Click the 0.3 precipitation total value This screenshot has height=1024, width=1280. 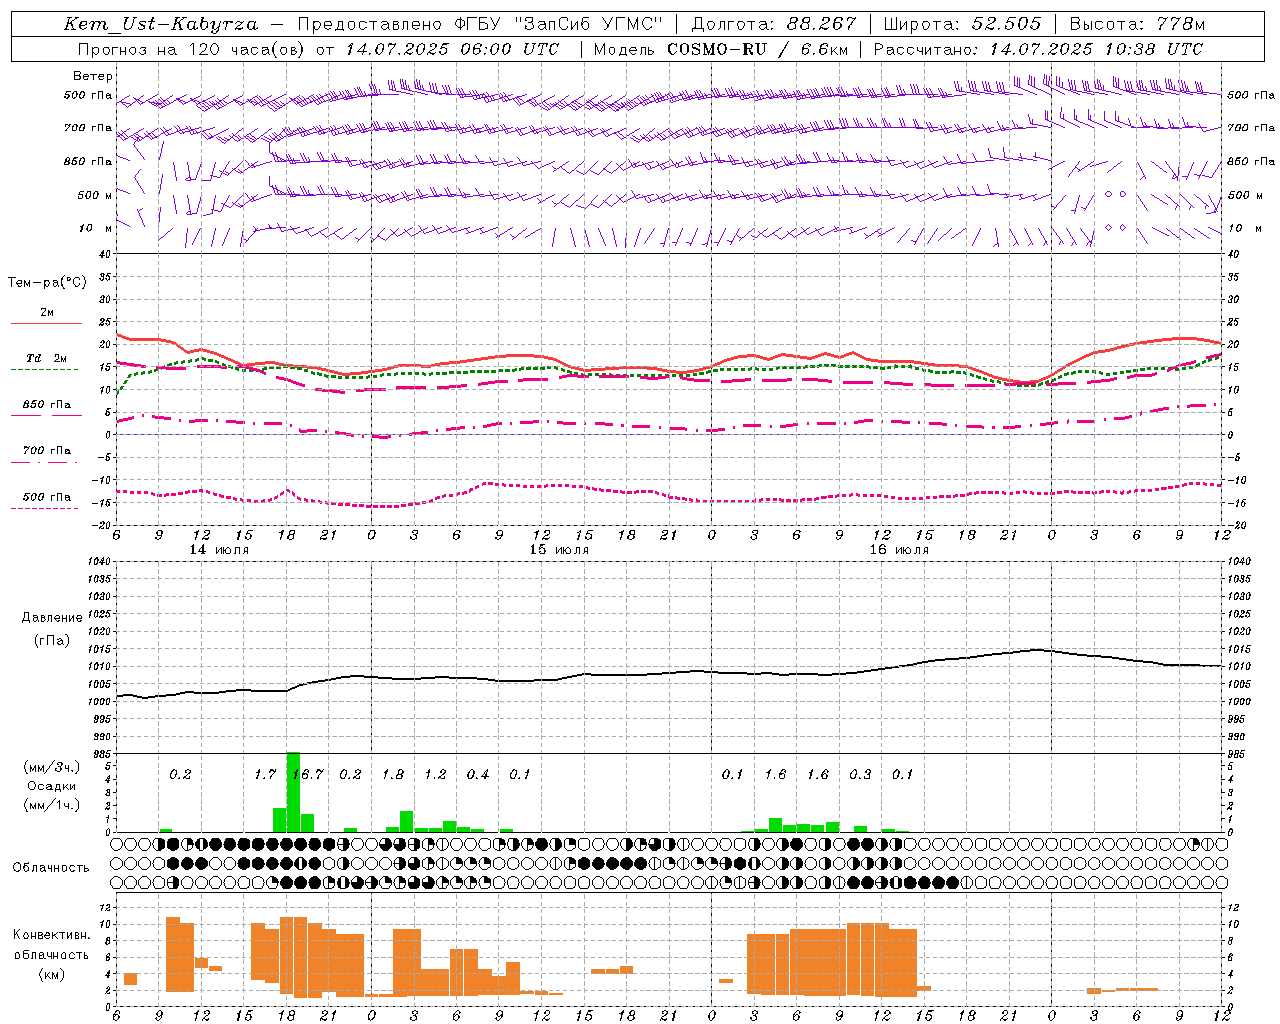(860, 774)
